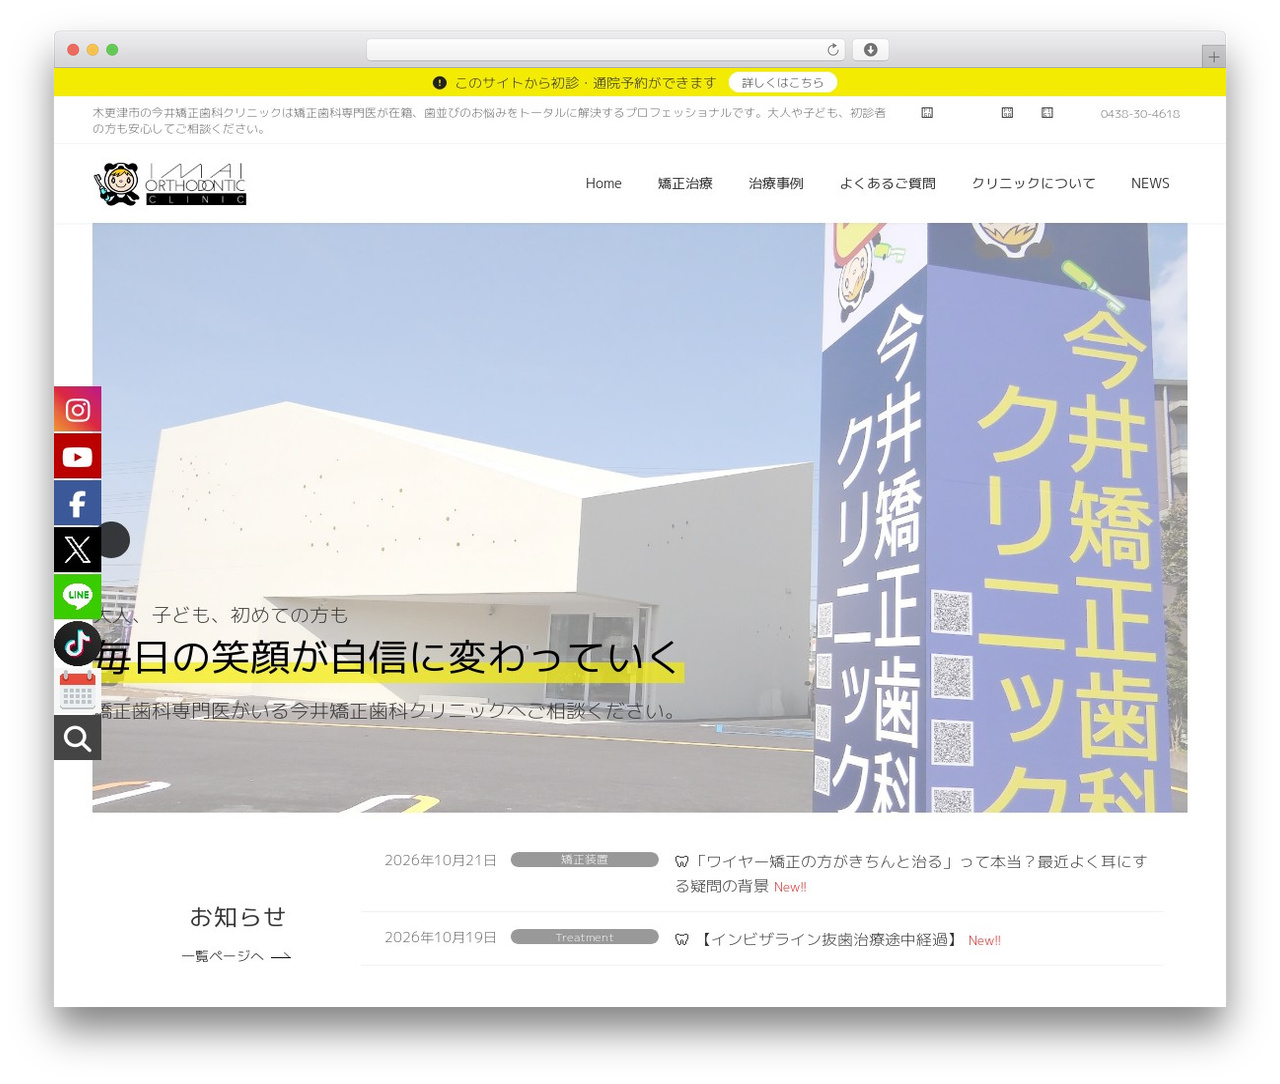
Task: Click the browser reload icon
Action: pos(833,50)
